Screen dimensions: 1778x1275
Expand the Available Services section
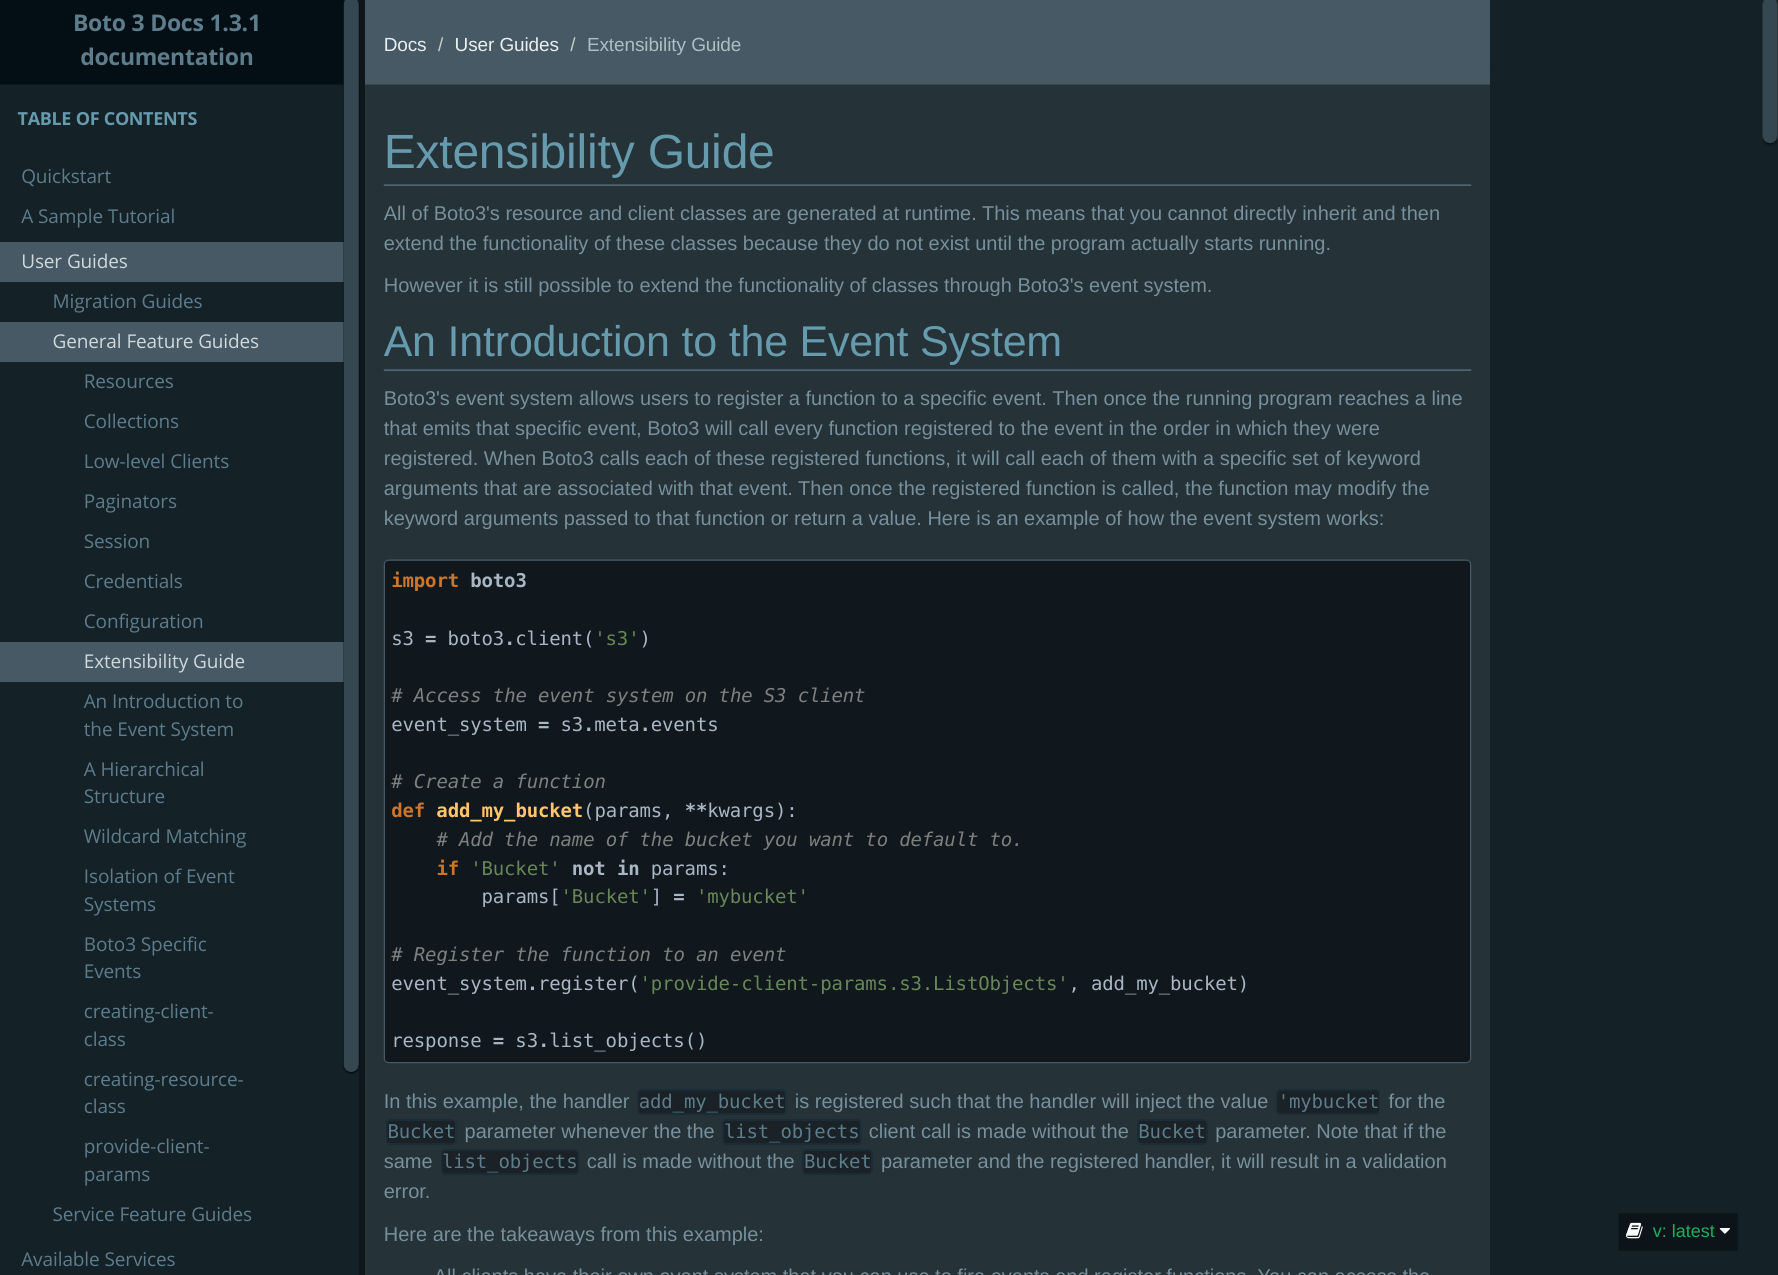(x=98, y=1259)
